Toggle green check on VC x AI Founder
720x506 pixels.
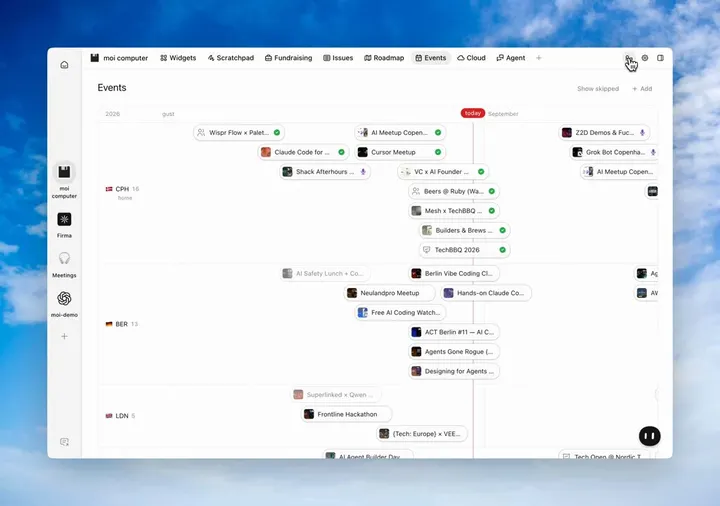481,172
